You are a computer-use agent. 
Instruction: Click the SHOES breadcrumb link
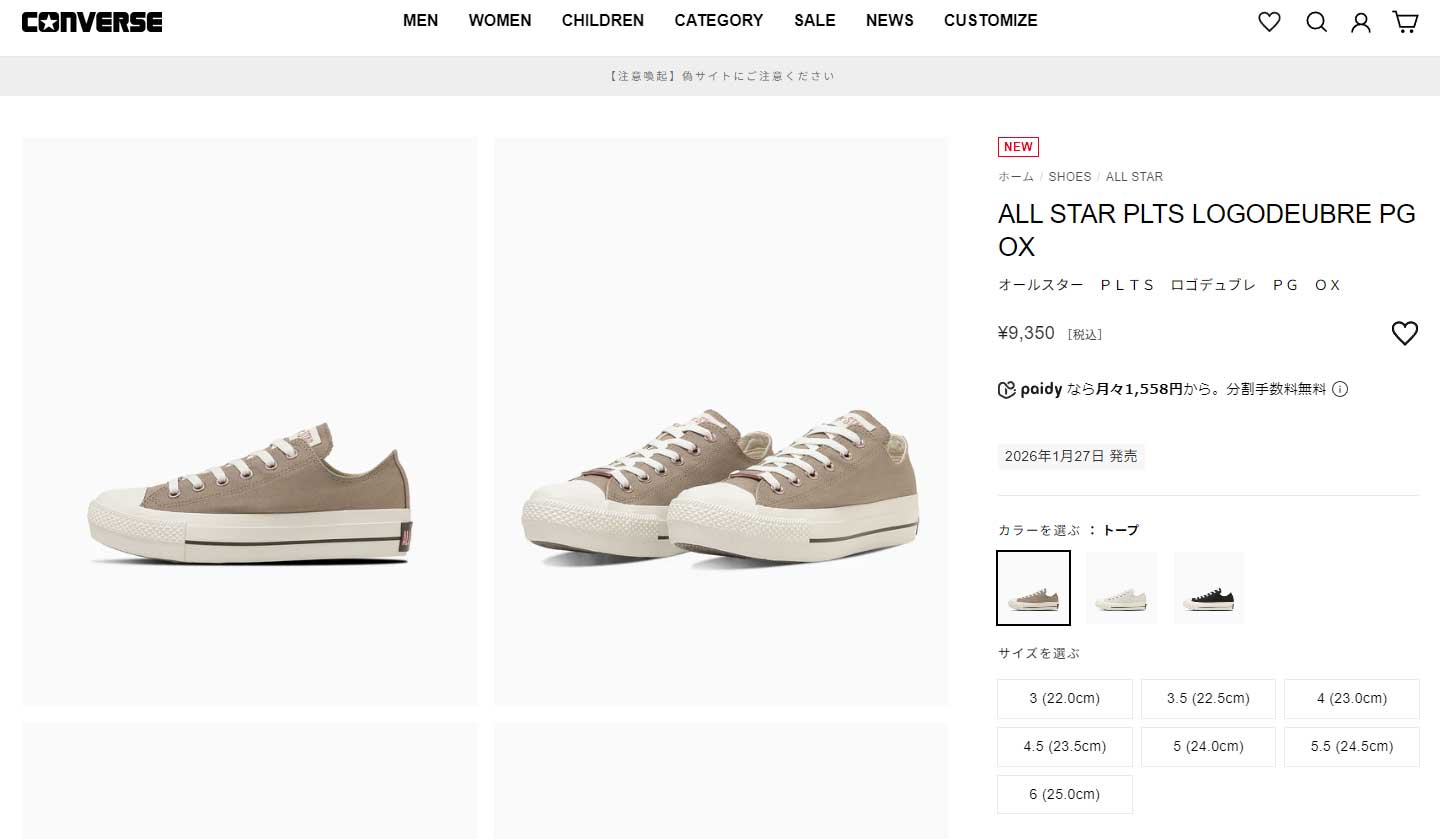pos(1070,176)
